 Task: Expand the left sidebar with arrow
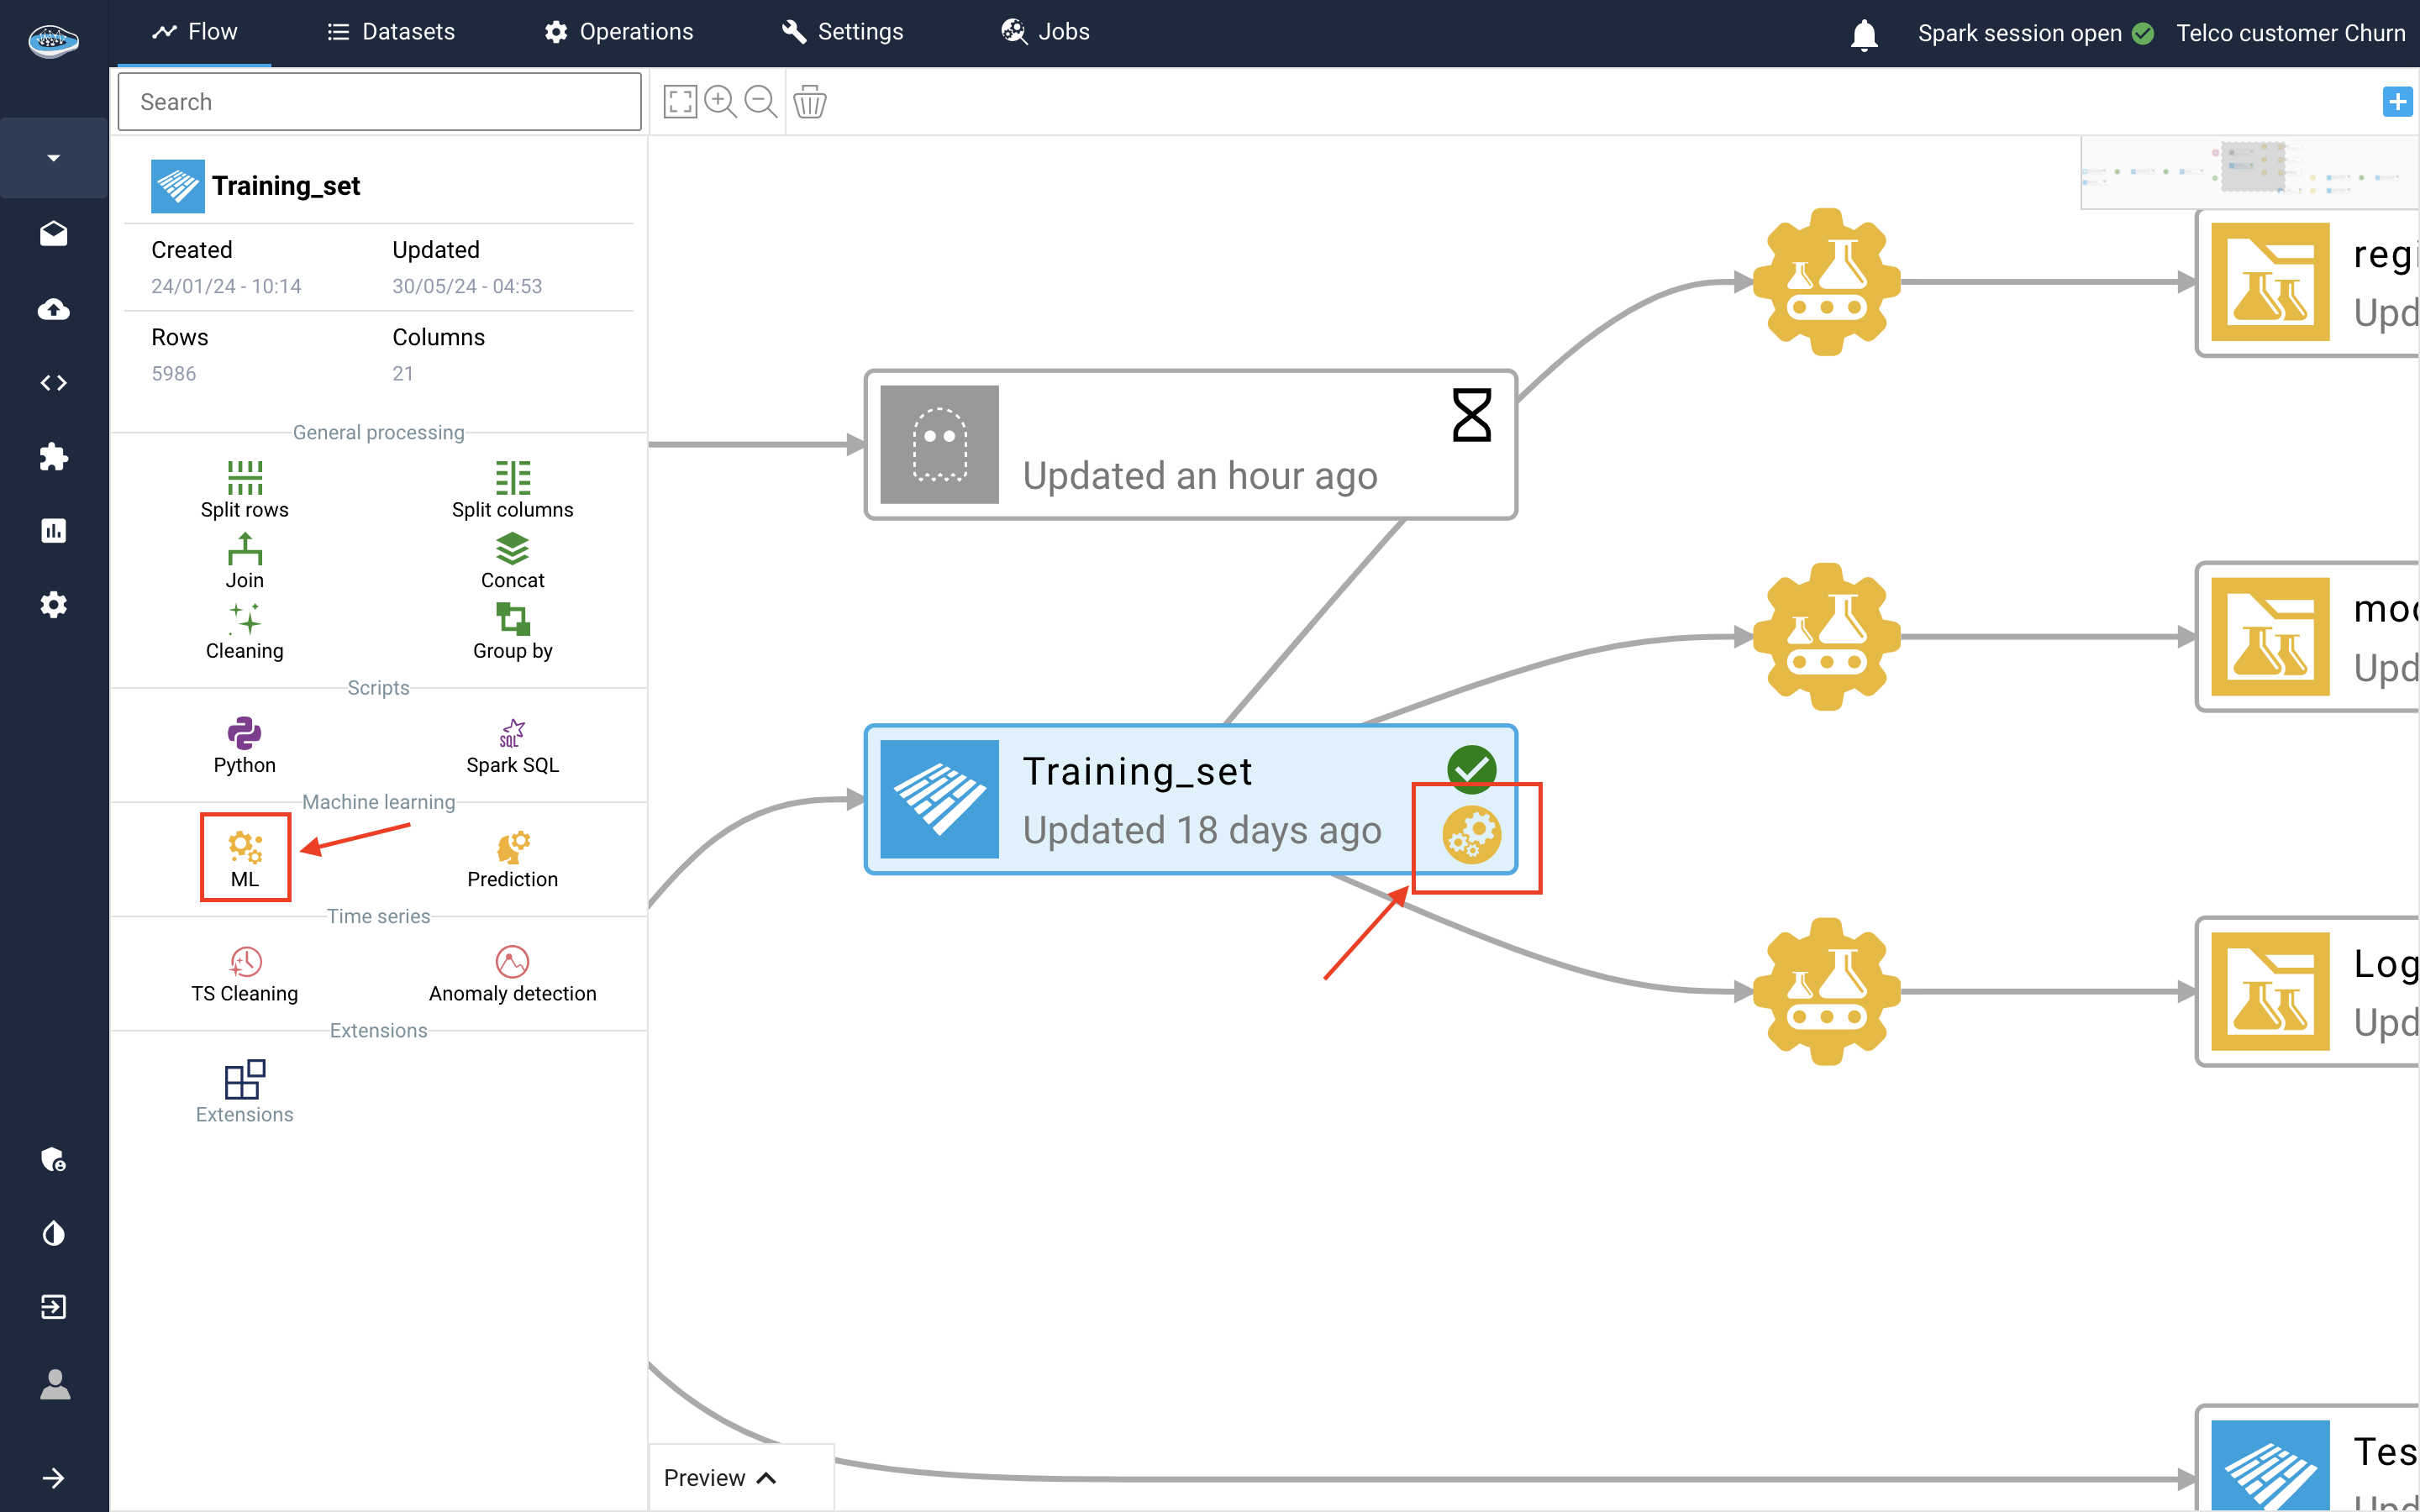pyautogui.click(x=54, y=1478)
